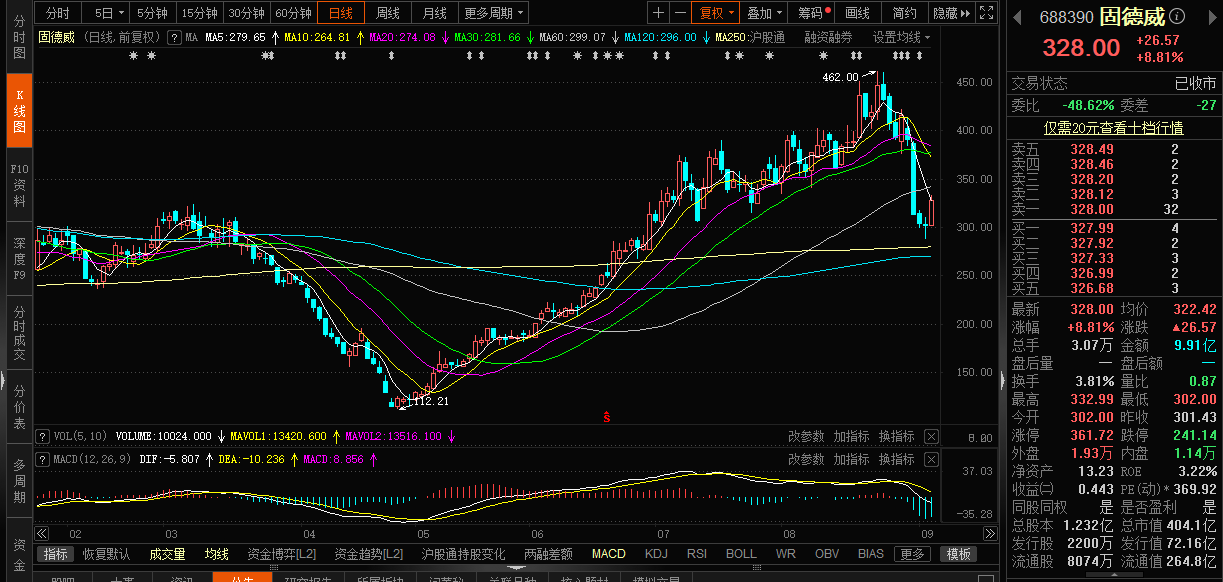
Task: Go to next stock with right arrow
Action: tap(1210, 18)
